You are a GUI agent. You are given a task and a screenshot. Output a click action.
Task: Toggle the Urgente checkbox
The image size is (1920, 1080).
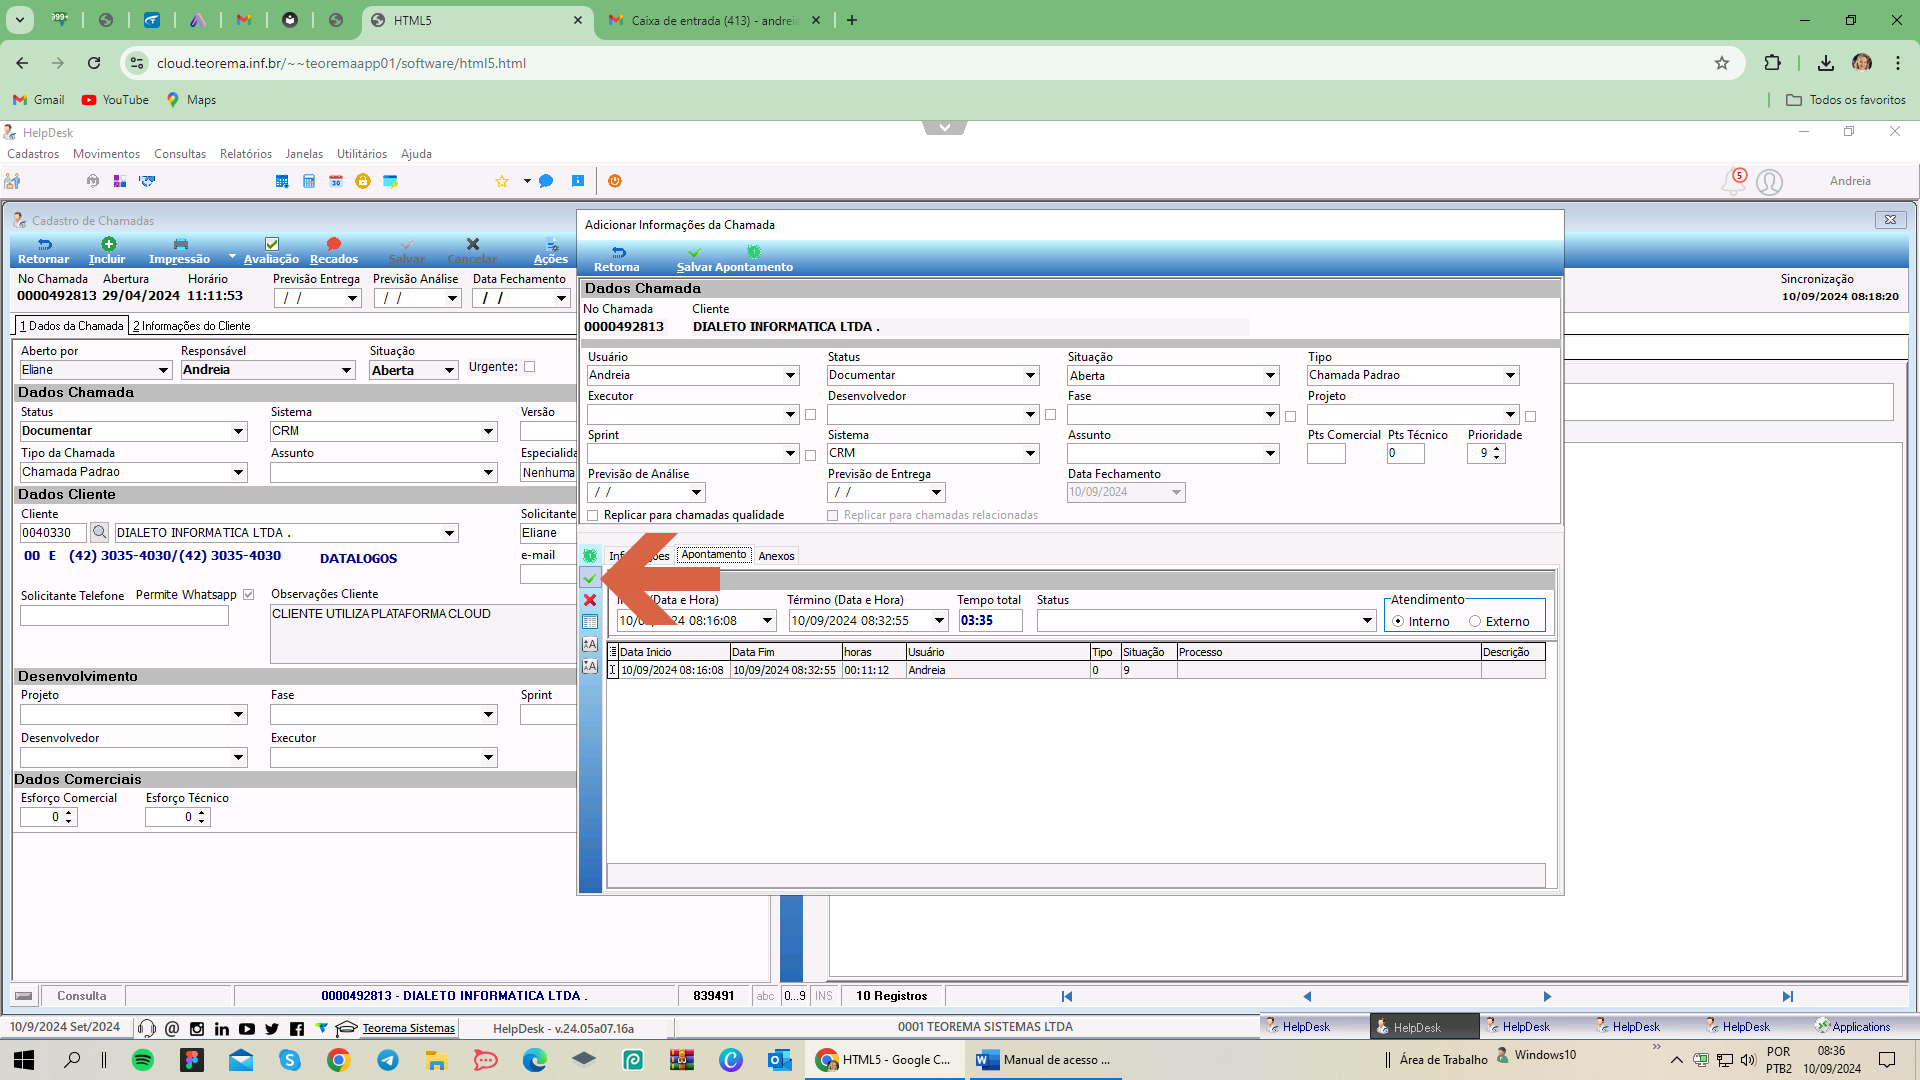530,367
